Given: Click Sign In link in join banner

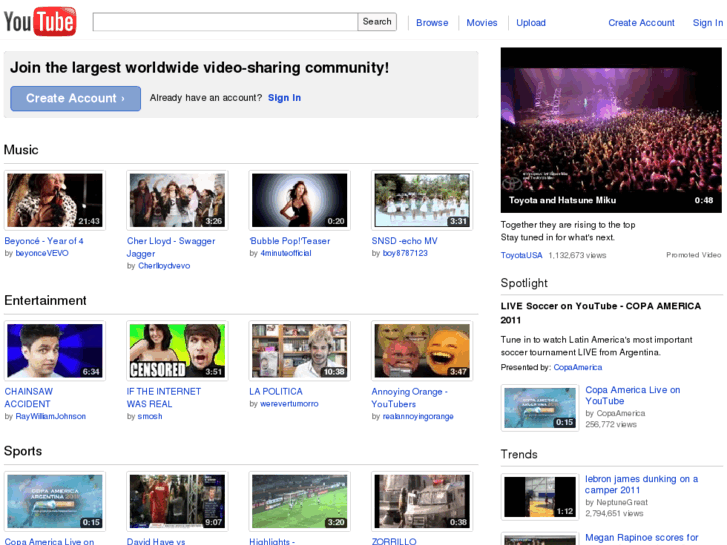Looking at the screenshot, I should (x=284, y=98).
